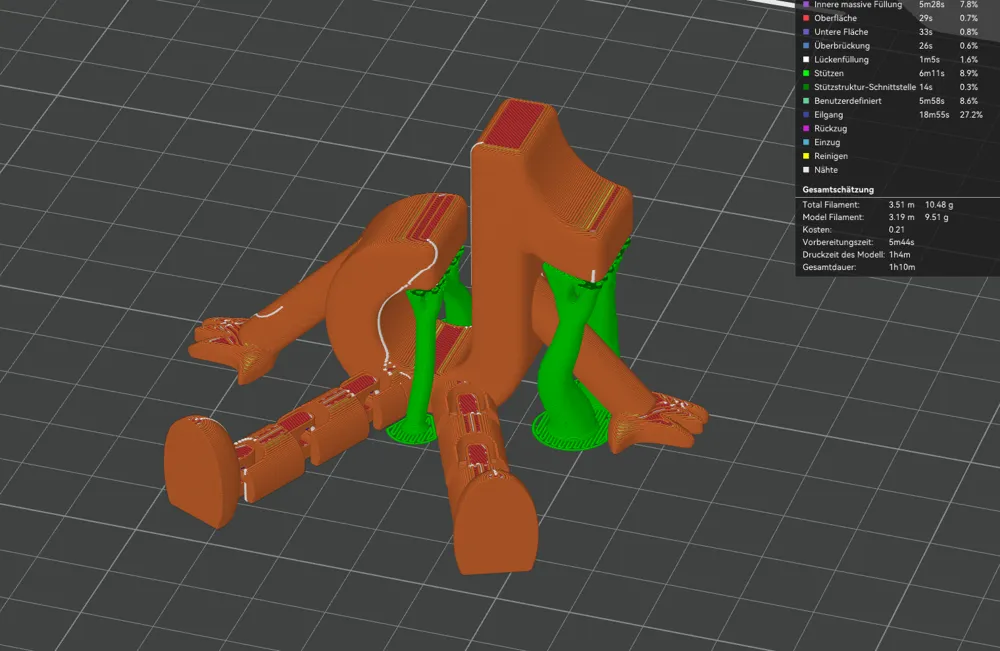Click the Oberfläche time '29s'

pyautogui.click(x=925, y=18)
